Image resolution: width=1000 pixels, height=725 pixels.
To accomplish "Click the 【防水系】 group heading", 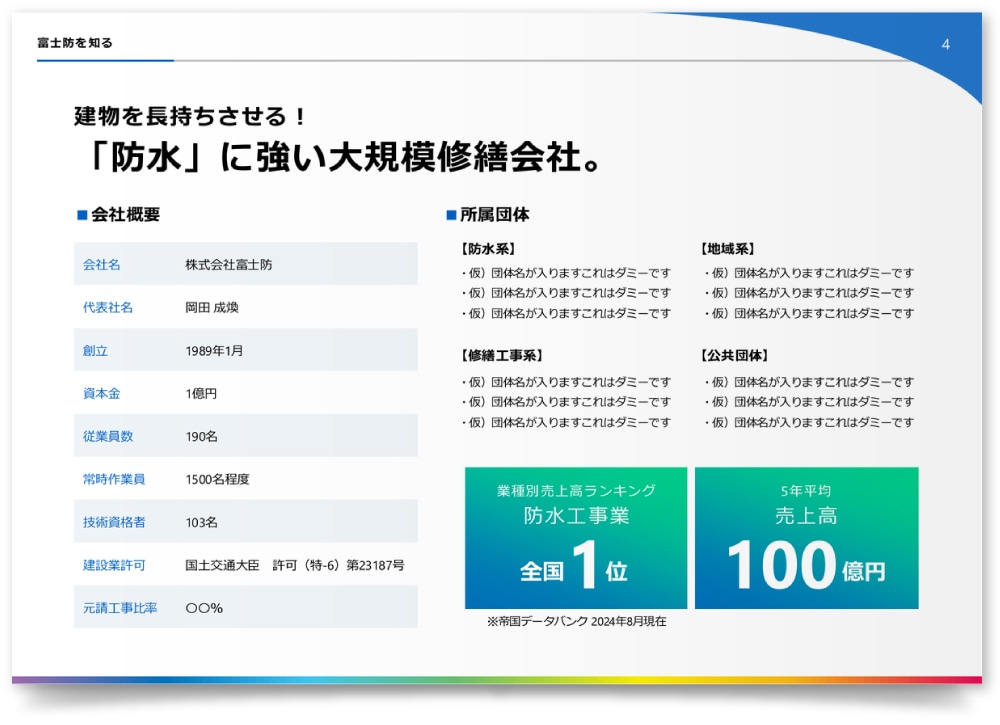I will point(489,249).
